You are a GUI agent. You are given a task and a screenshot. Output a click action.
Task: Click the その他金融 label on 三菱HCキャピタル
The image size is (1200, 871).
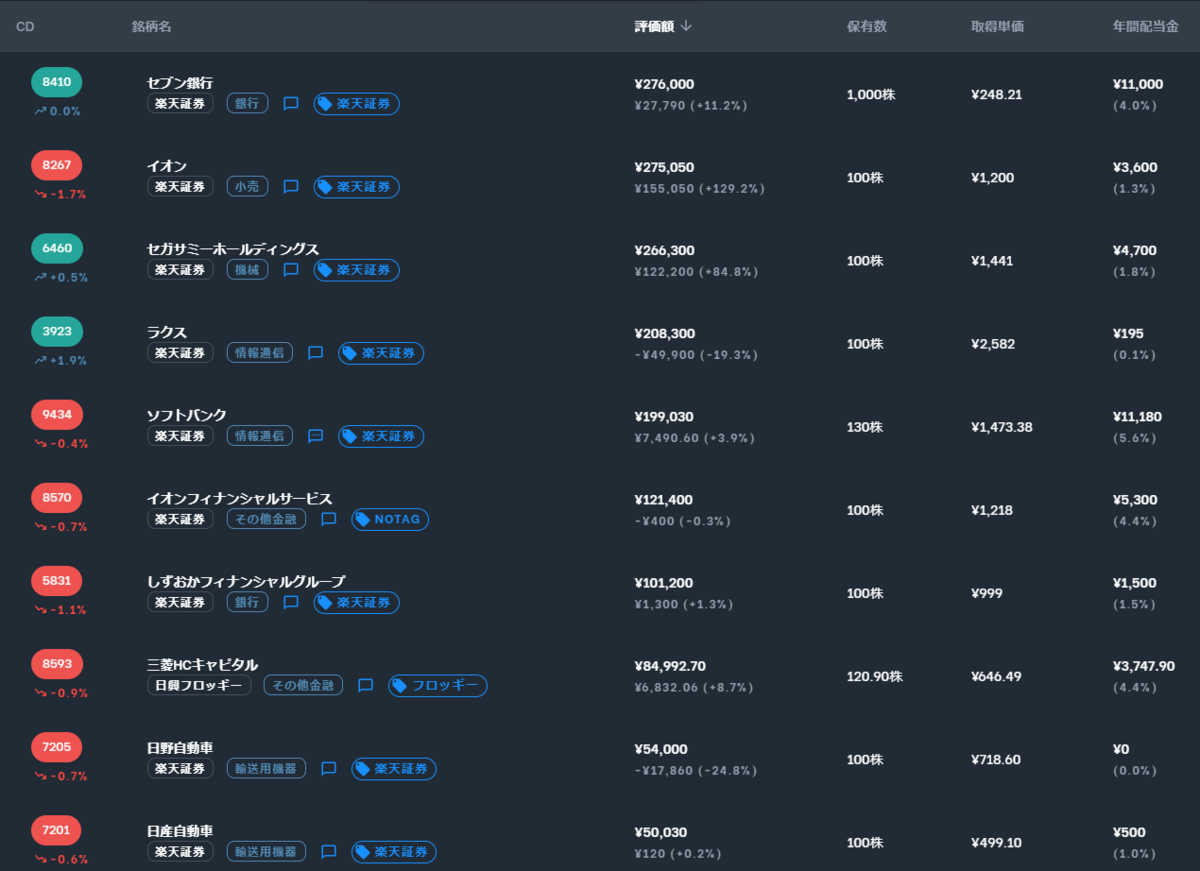coord(303,685)
